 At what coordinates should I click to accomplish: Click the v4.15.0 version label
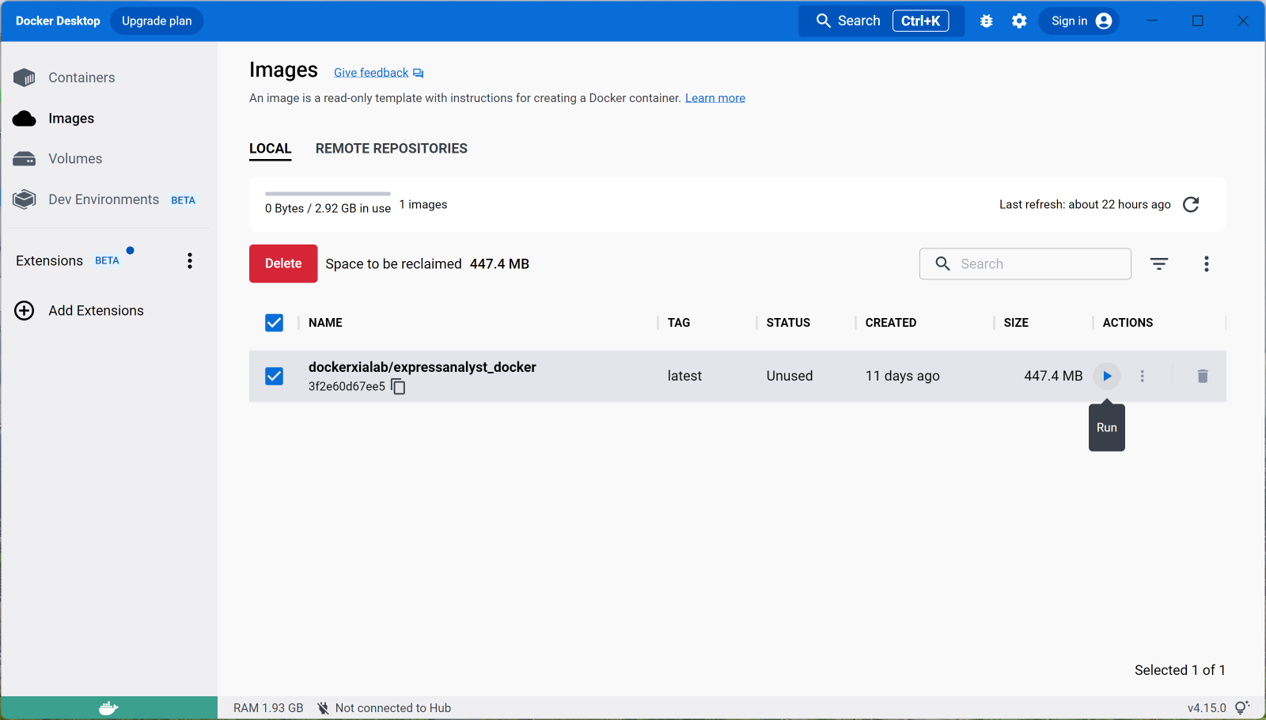click(x=1206, y=708)
